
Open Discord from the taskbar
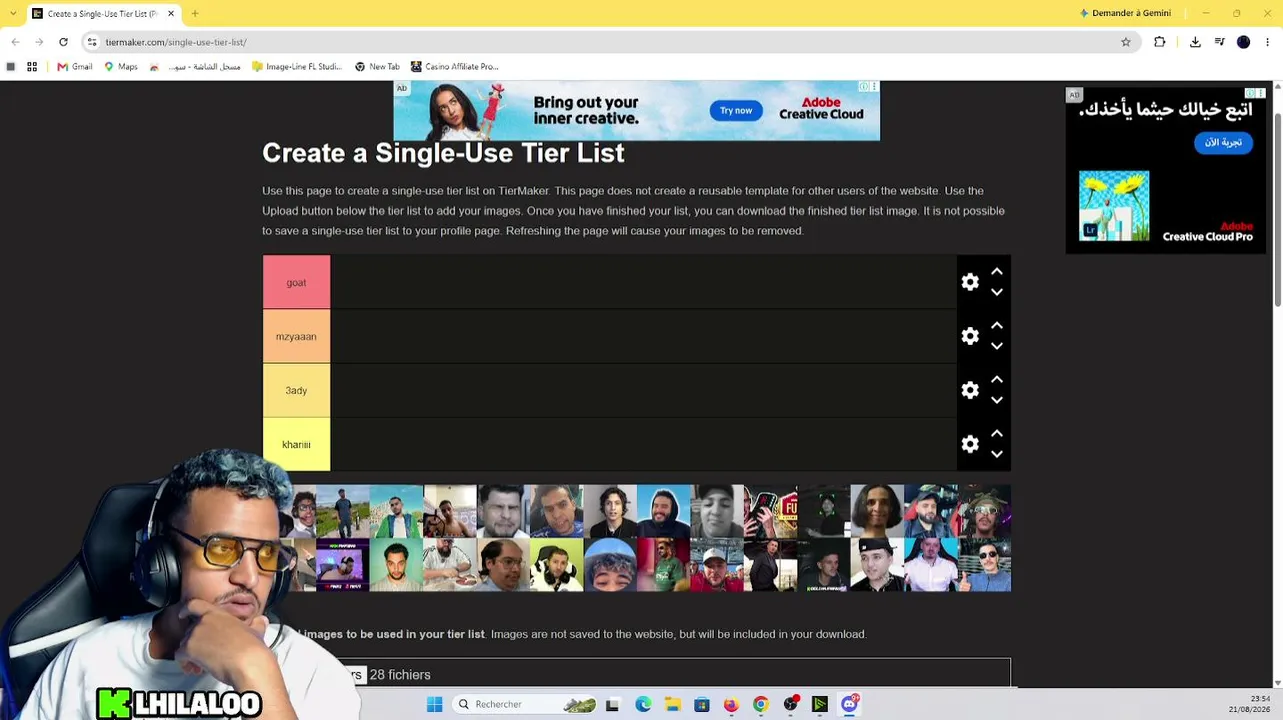tap(850, 704)
